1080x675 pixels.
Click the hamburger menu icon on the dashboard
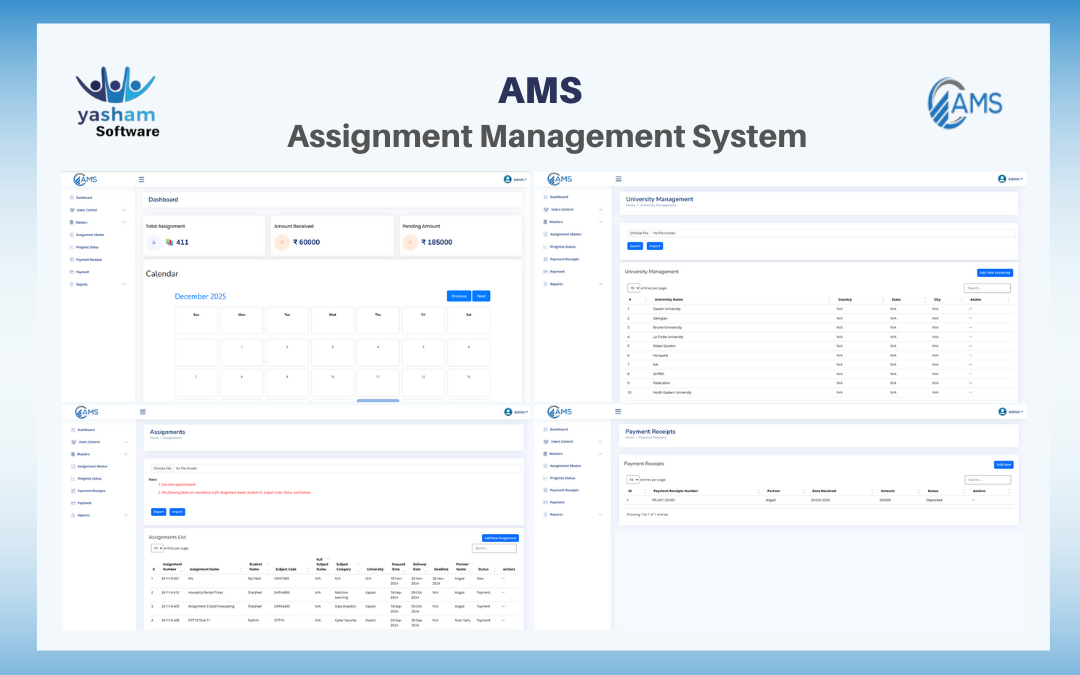pyautogui.click(x=140, y=179)
